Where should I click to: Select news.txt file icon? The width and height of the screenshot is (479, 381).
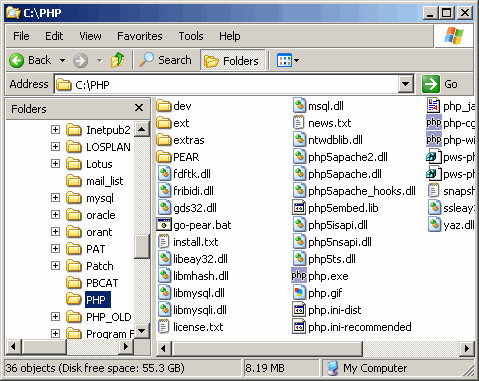[x=298, y=123]
